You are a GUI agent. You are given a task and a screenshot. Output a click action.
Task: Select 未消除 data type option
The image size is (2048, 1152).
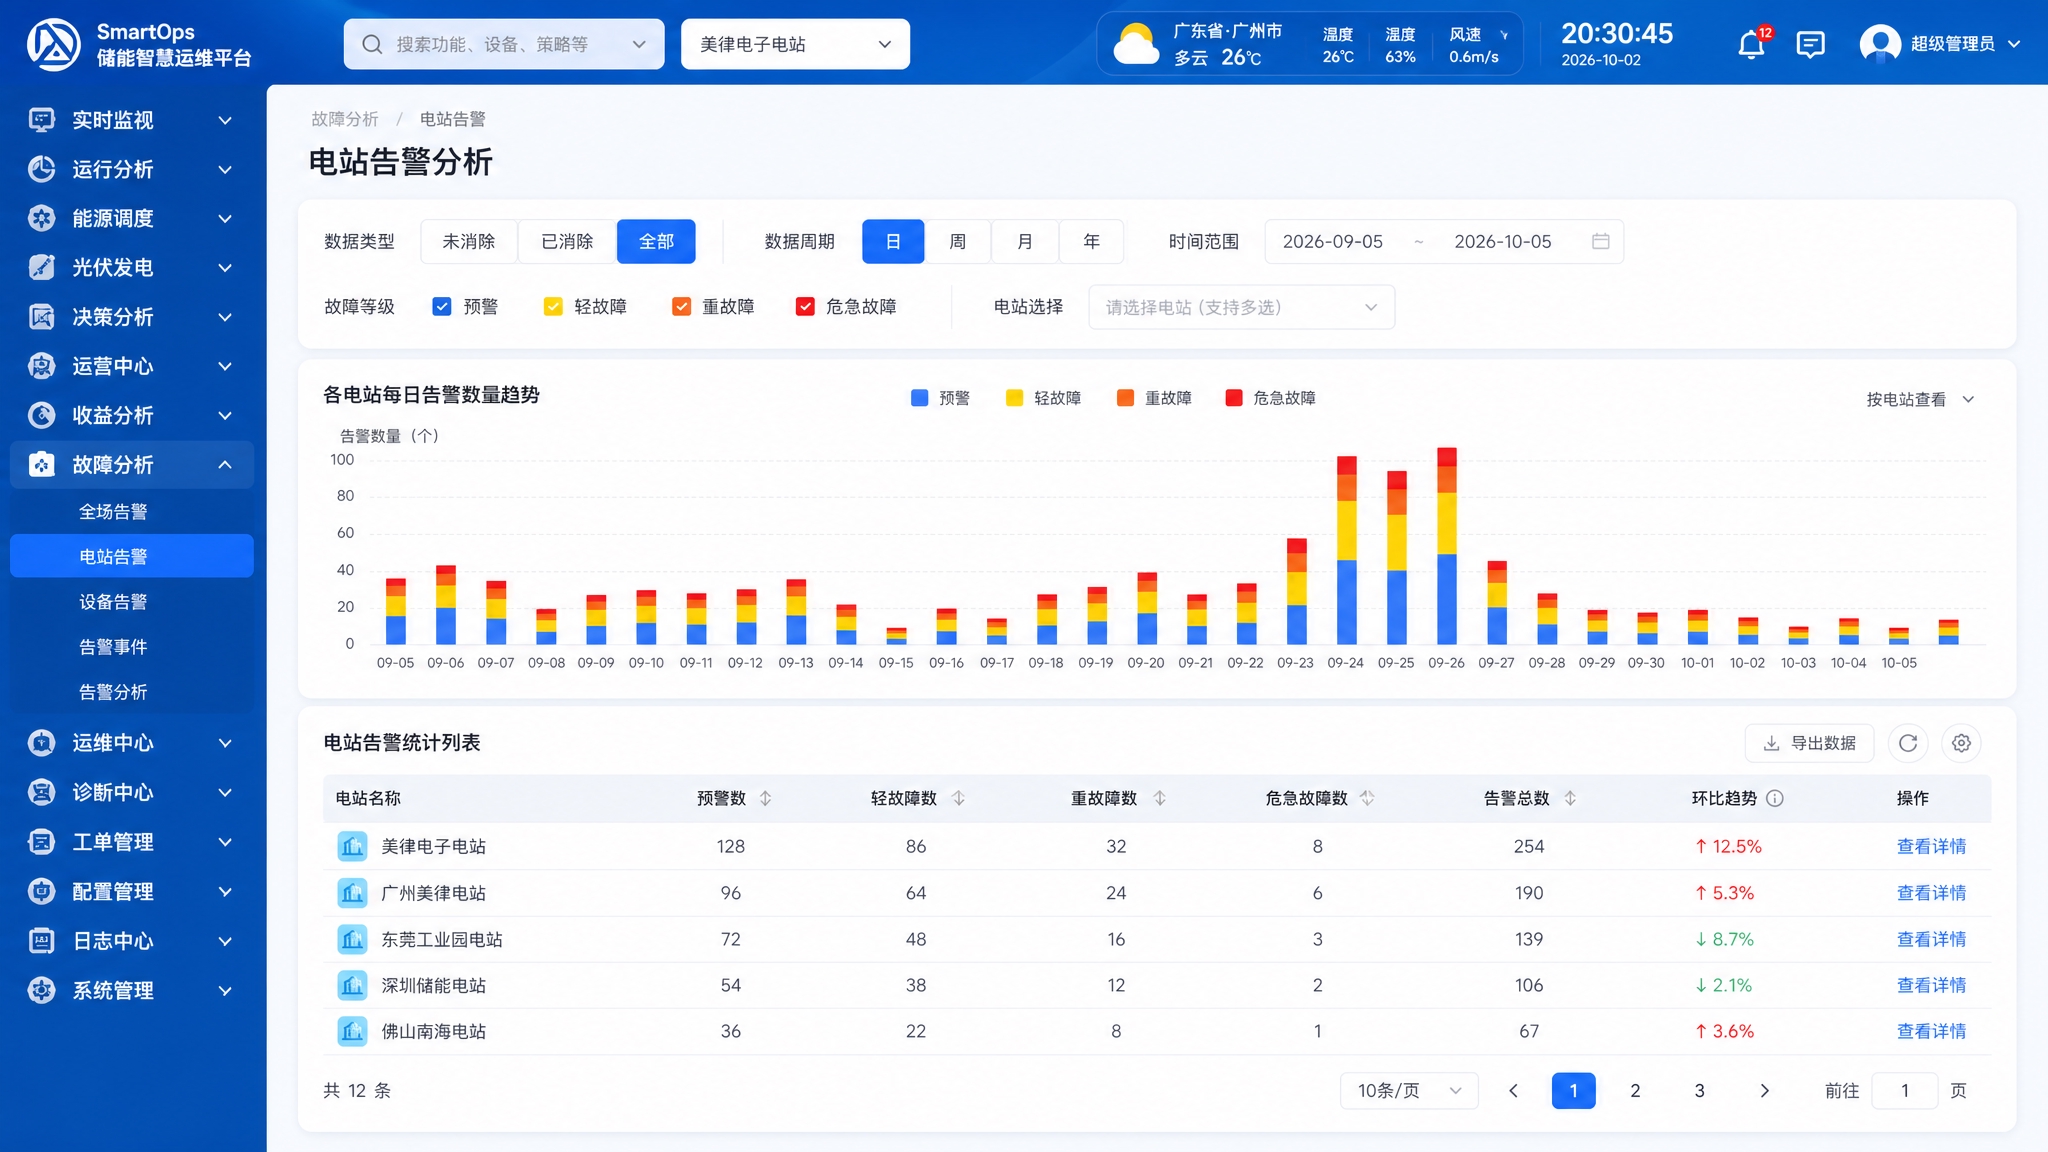pos(469,241)
